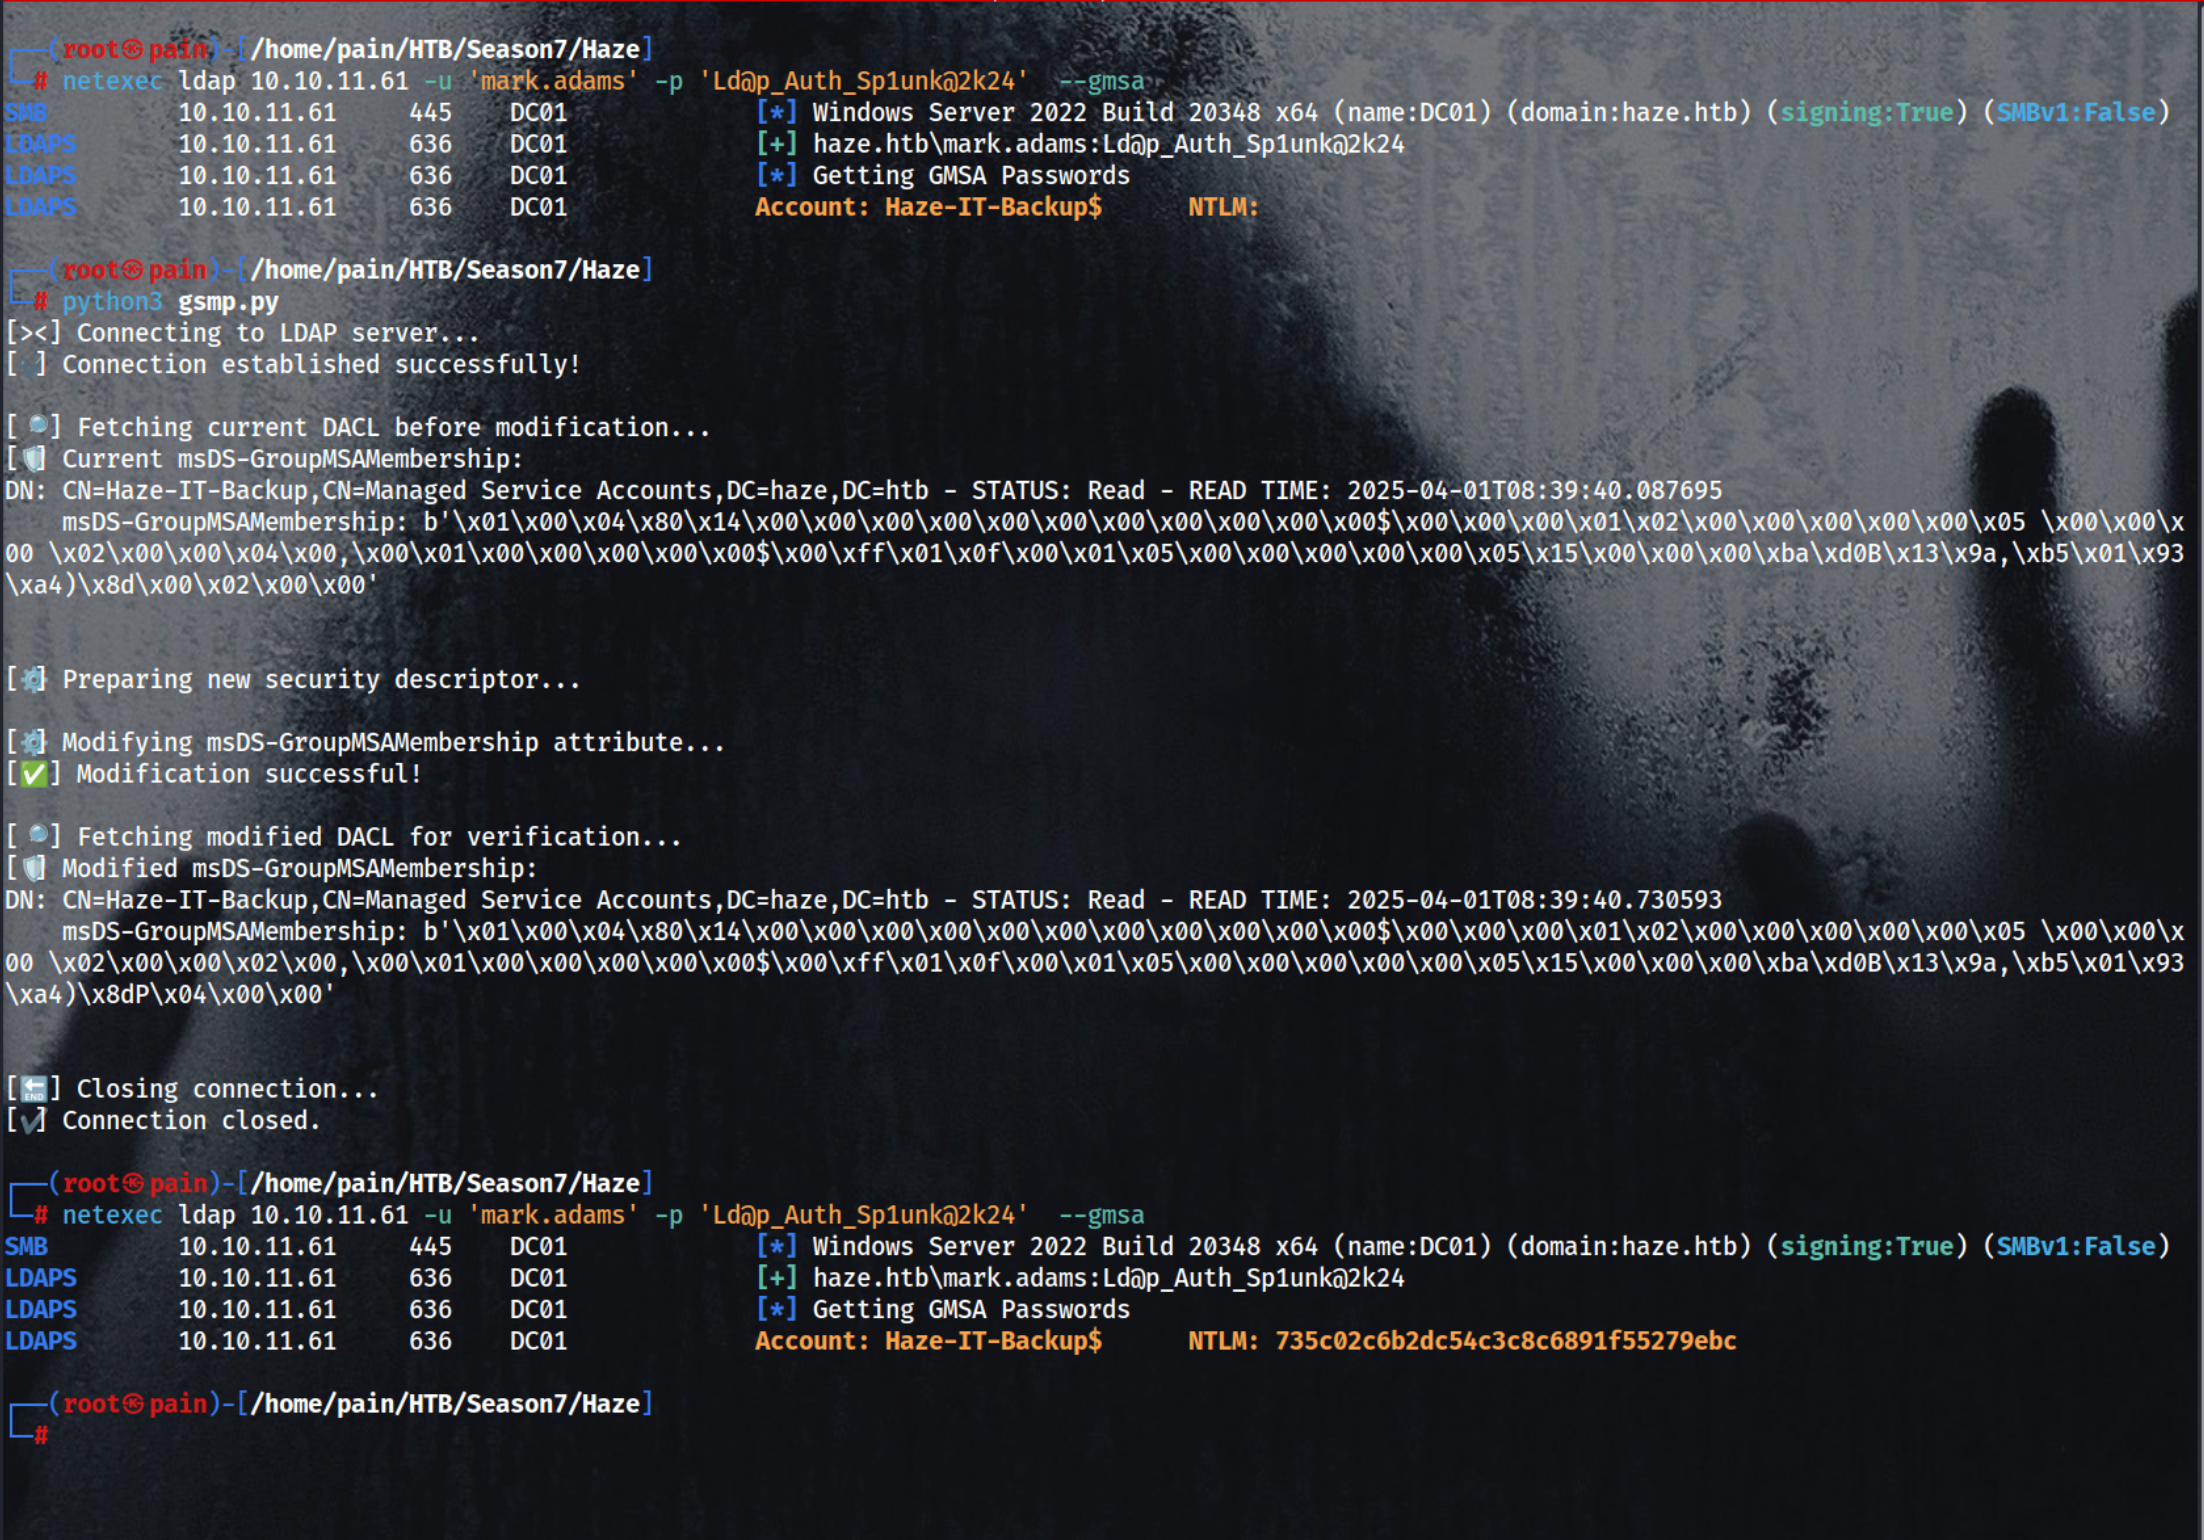Click Connection established successfully! line
Viewport: 2204px width, 1540px height.
pyautogui.click(x=320, y=364)
